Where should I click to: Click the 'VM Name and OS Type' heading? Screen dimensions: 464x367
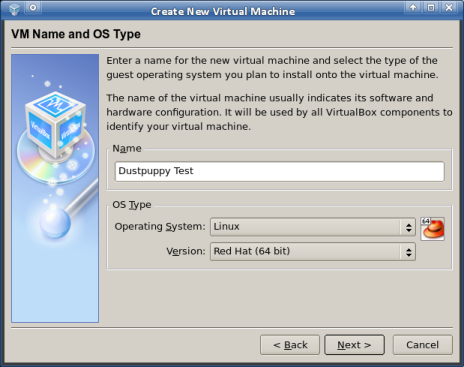pos(76,34)
